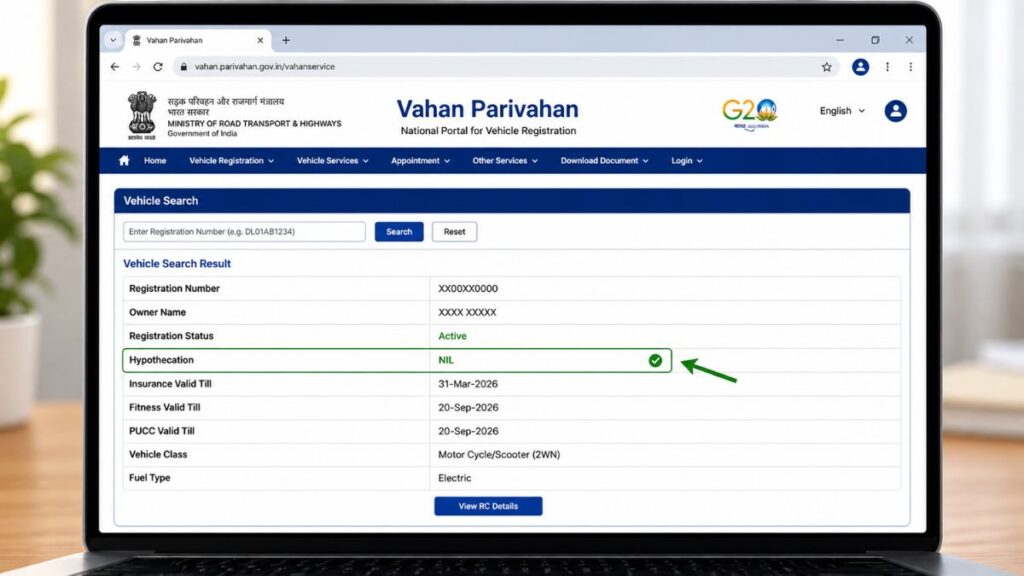Close the Vahan Parivahan tab
Screen dimensions: 1024x576
point(260,40)
